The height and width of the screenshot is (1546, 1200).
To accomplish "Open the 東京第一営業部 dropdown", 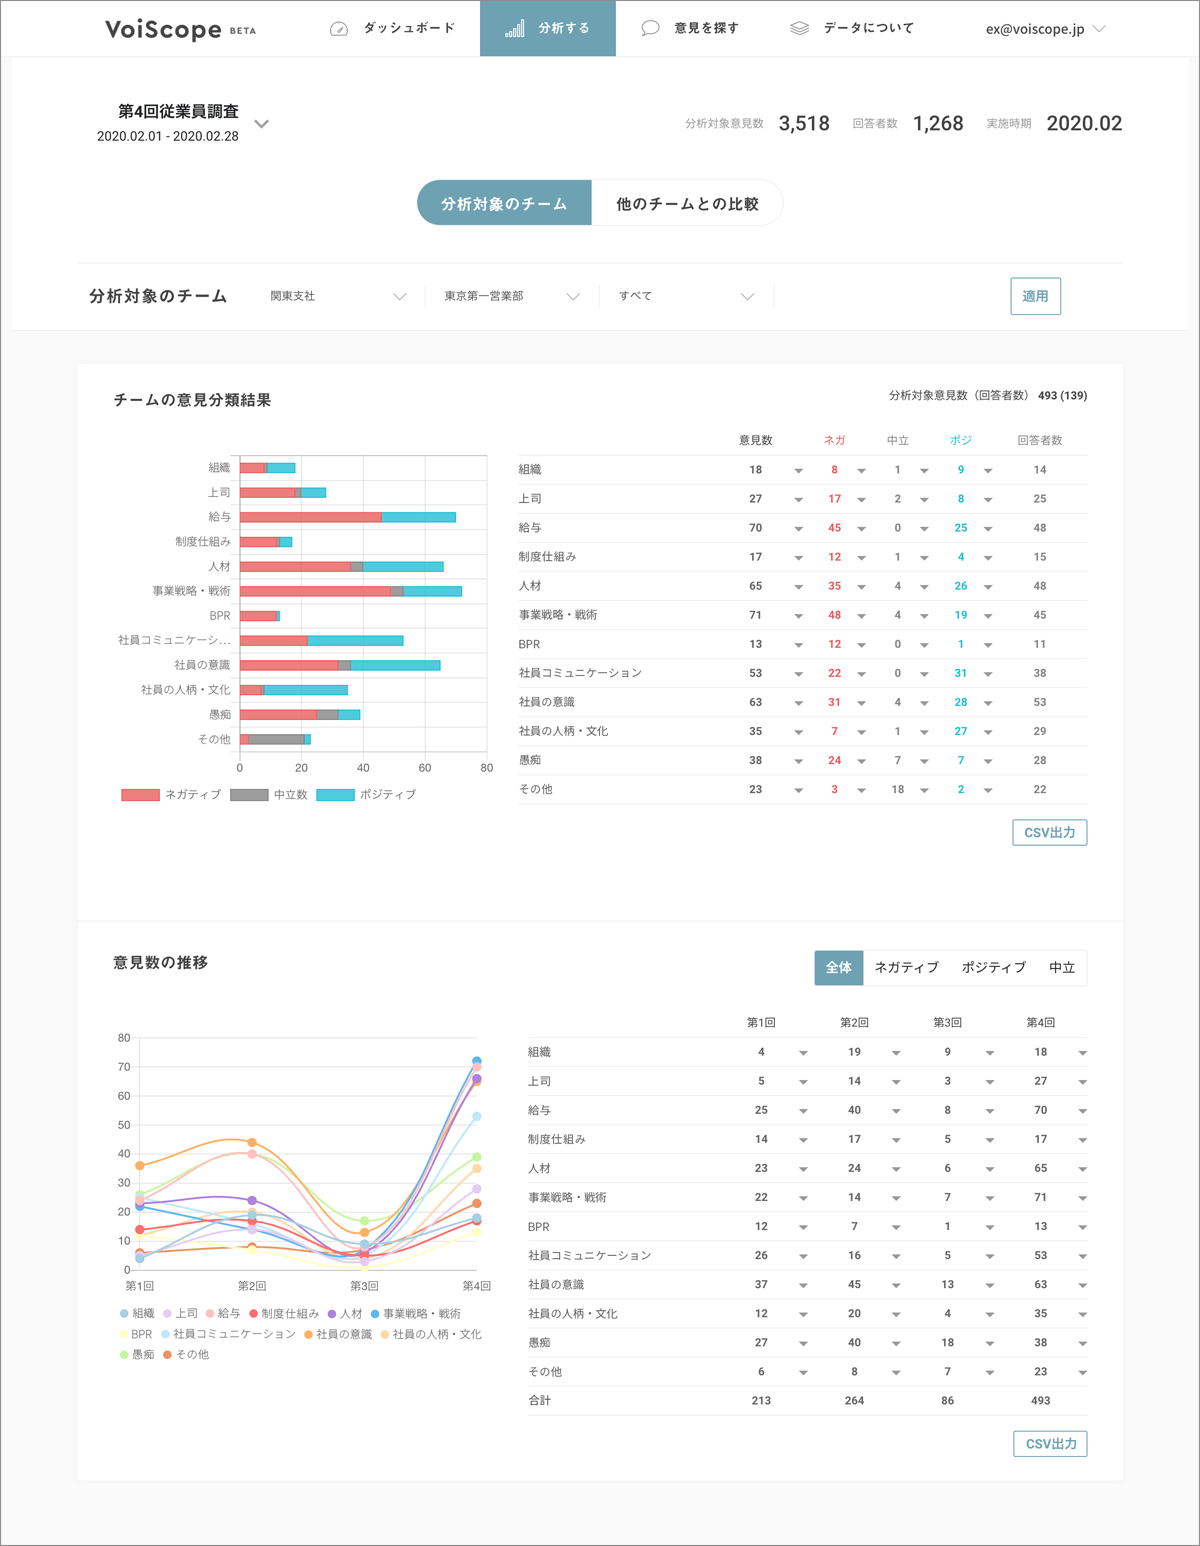I will [x=512, y=296].
